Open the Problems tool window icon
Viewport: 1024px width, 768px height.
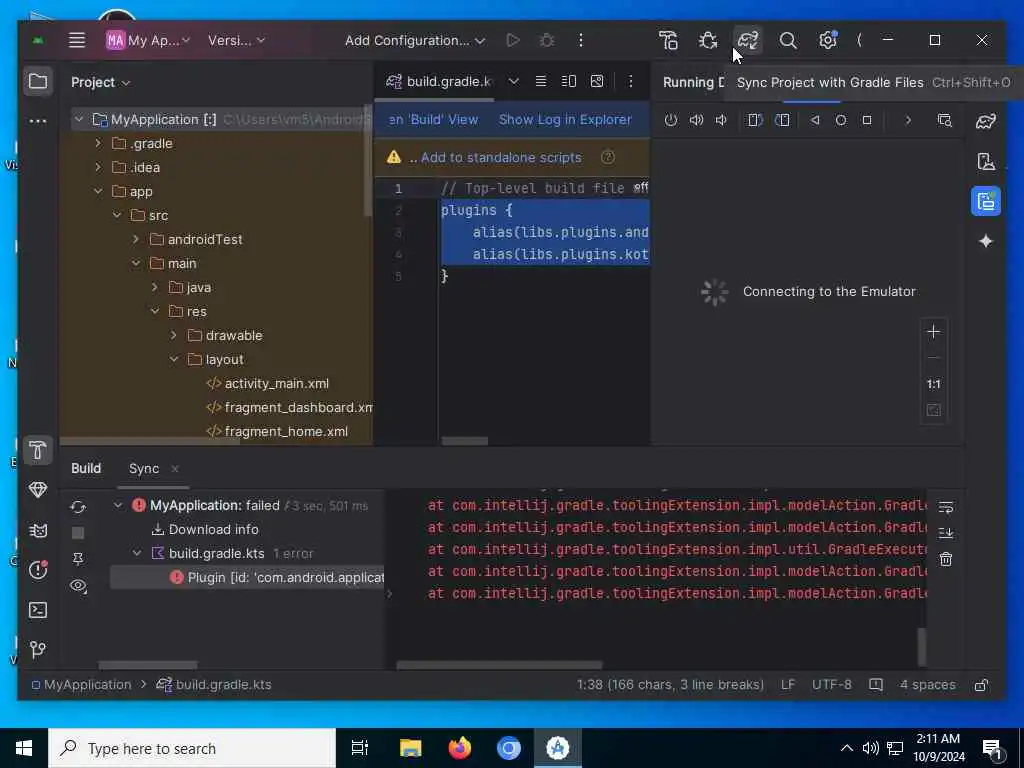pos(38,570)
